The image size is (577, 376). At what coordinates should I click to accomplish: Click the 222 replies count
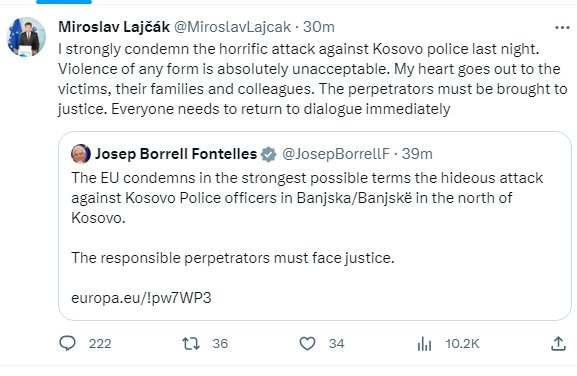[x=100, y=344]
